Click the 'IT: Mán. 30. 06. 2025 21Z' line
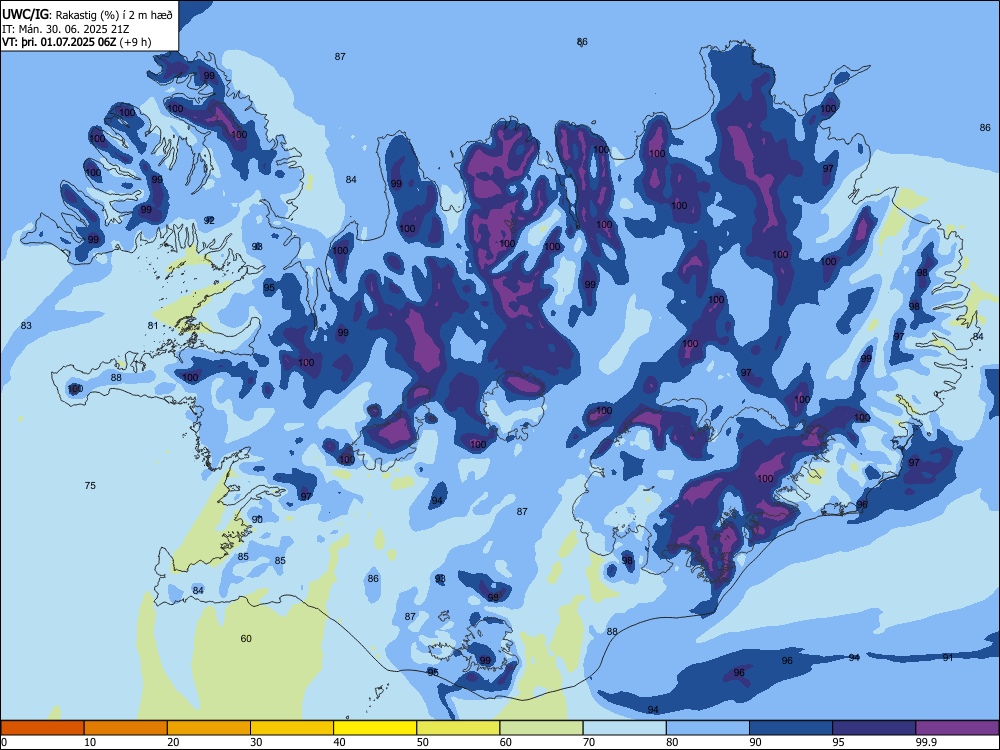 65,29
